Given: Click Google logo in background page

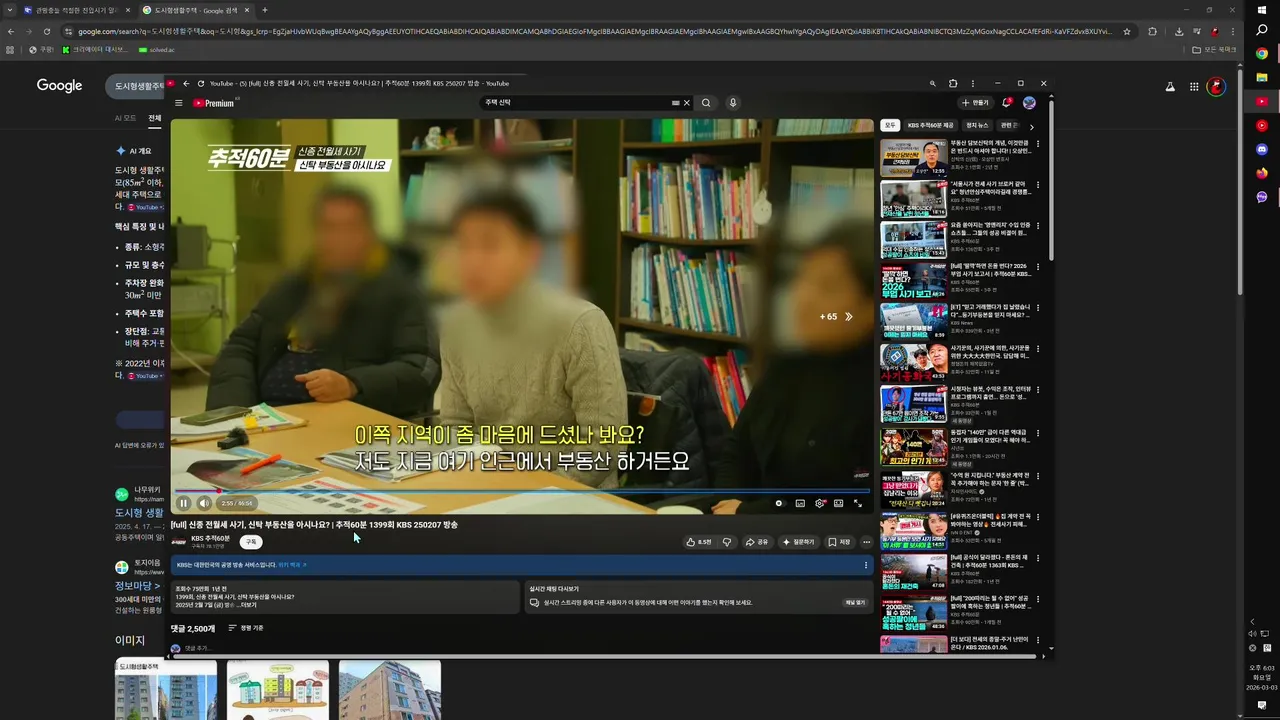Looking at the screenshot, I should click(x=60, y=86).
